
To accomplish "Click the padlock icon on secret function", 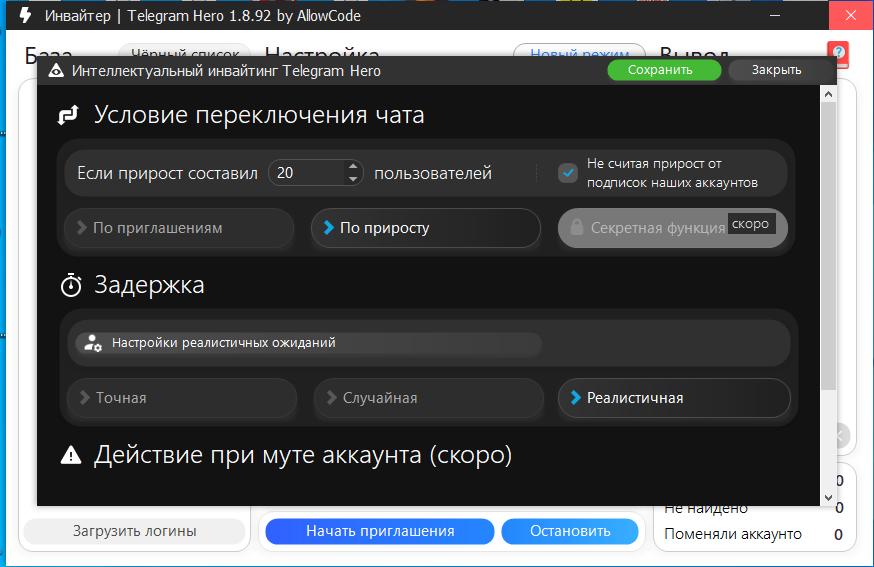I will 576,227.
